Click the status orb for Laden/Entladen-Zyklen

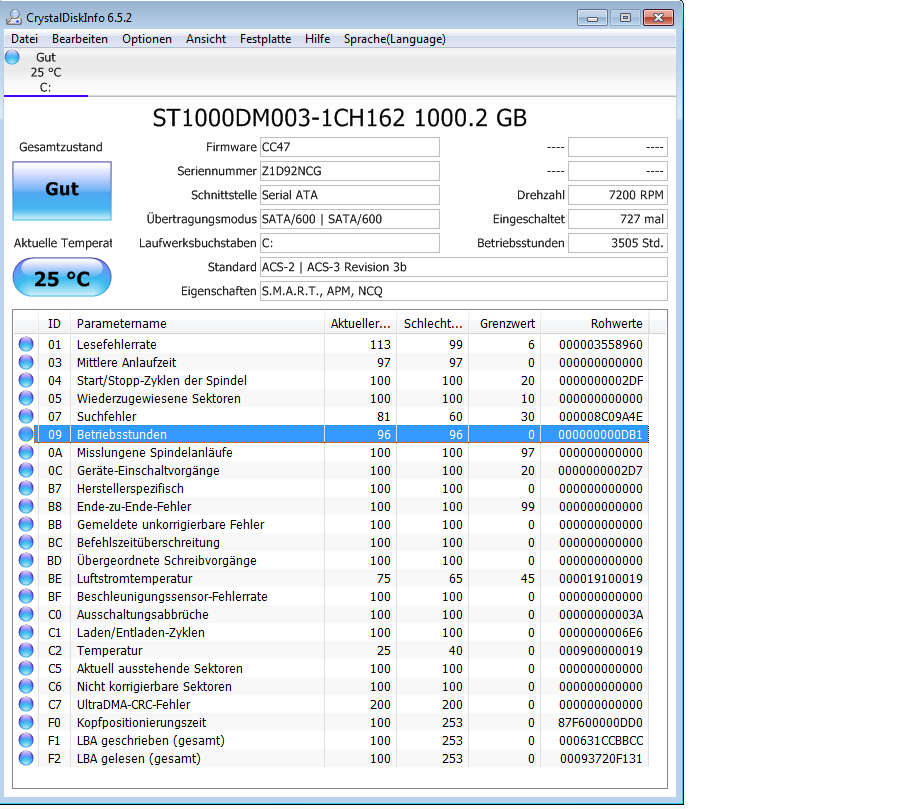click(x=26, y=633)
